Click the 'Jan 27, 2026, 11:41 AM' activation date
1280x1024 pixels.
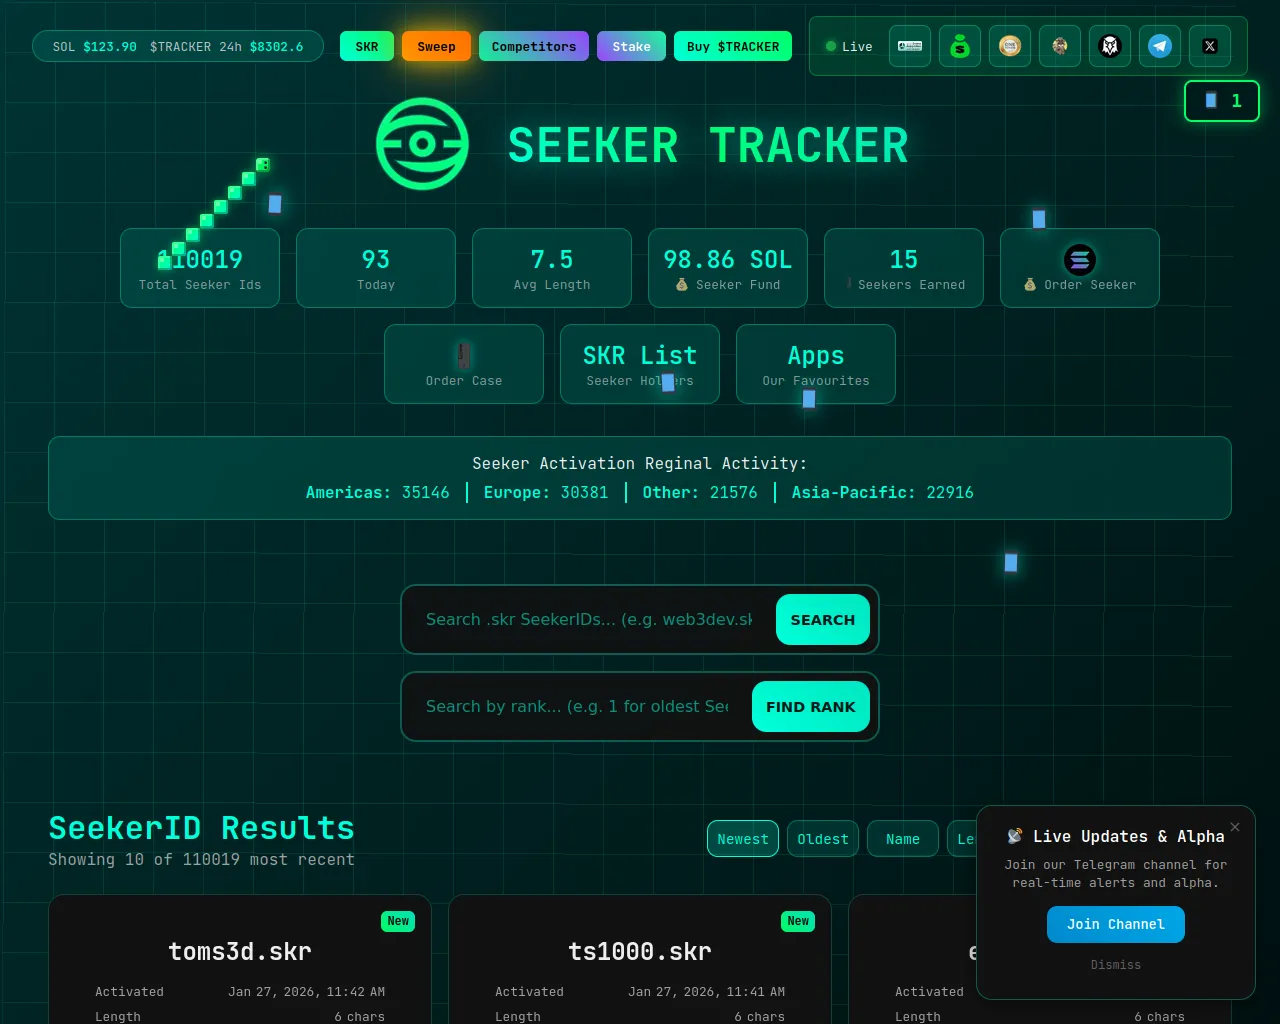click(x=707, y=992)
